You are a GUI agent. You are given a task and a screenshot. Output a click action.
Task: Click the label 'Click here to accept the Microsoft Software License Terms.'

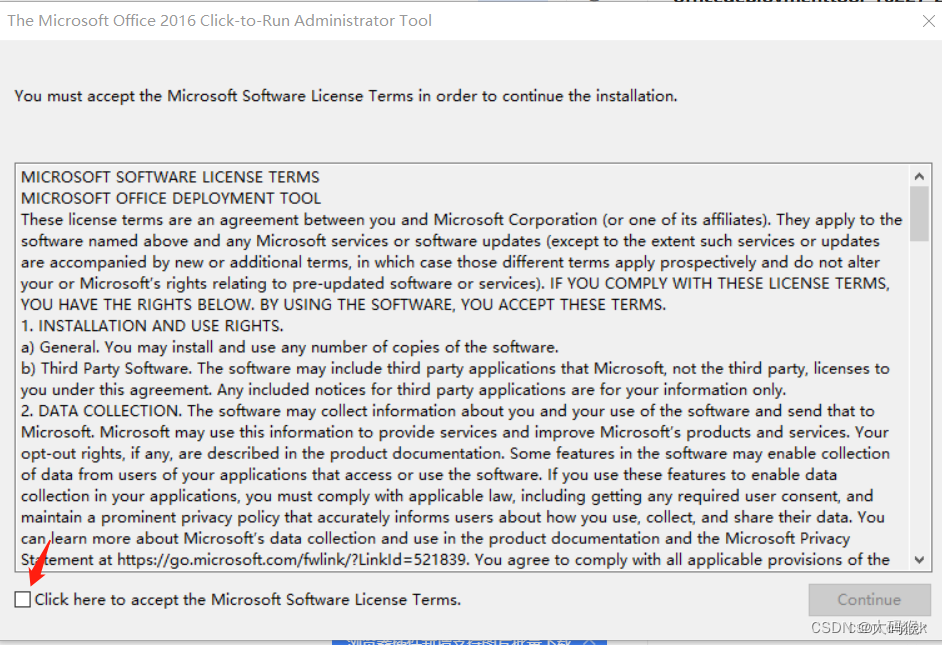click(248, 599)
